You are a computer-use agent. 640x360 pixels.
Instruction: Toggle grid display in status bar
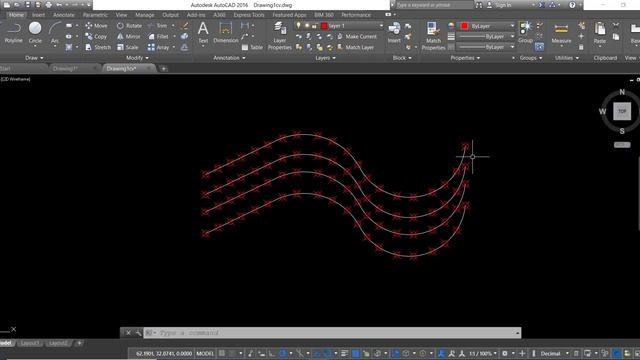[222, 353]
